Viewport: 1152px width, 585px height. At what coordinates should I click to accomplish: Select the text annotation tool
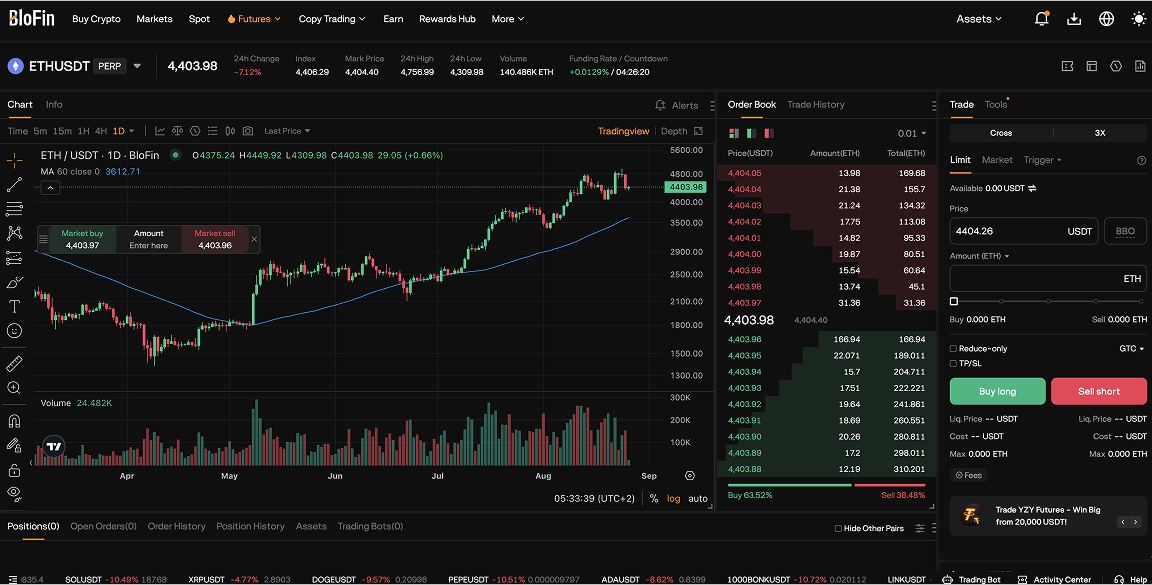[14, 306]
